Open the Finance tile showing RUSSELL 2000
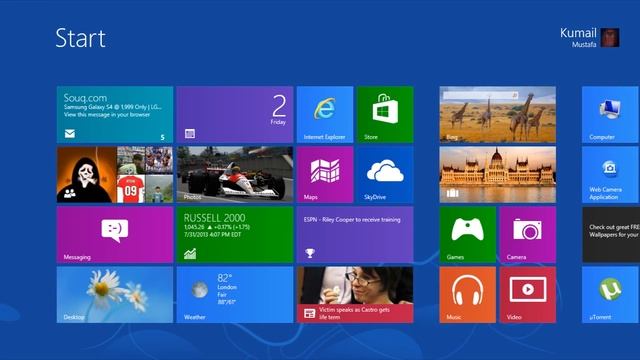The width and height of the screenshot is (640, 360). [235, 235]
